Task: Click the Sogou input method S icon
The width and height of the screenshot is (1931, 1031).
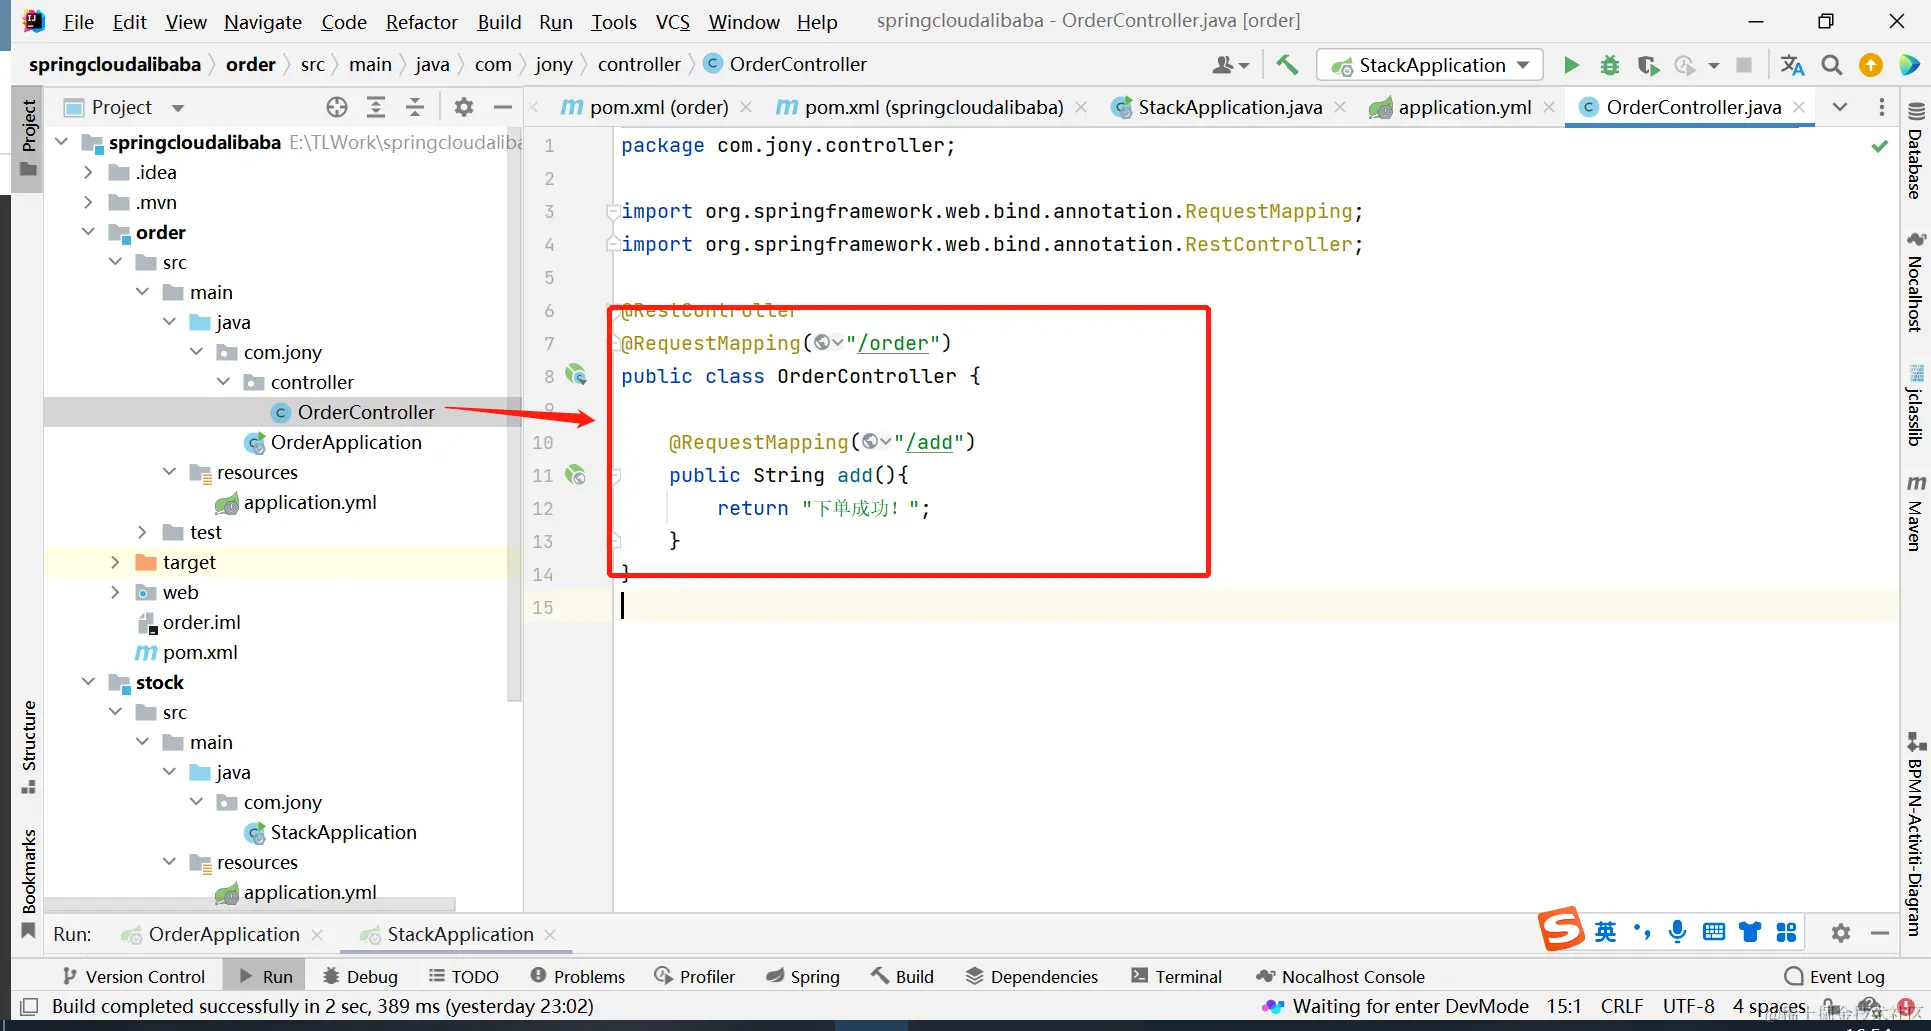Action: [1561, 929]
